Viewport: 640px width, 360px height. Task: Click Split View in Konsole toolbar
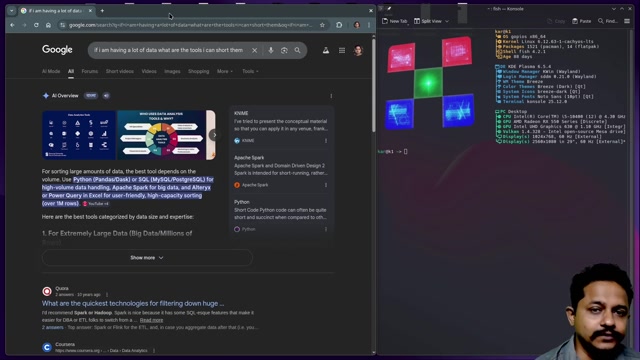(428, 21)
